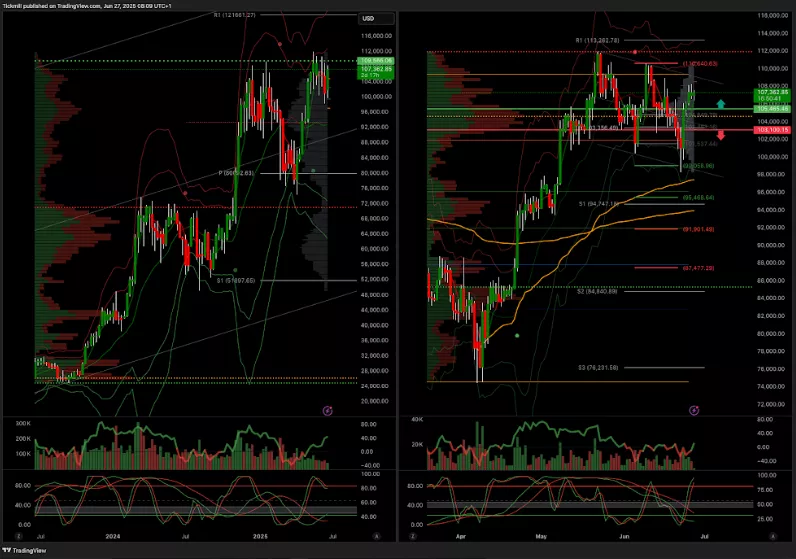Viewport: 796px width, 559px height.
Task: Click the purple lightning icon on right chart
Action: point(694,410)
